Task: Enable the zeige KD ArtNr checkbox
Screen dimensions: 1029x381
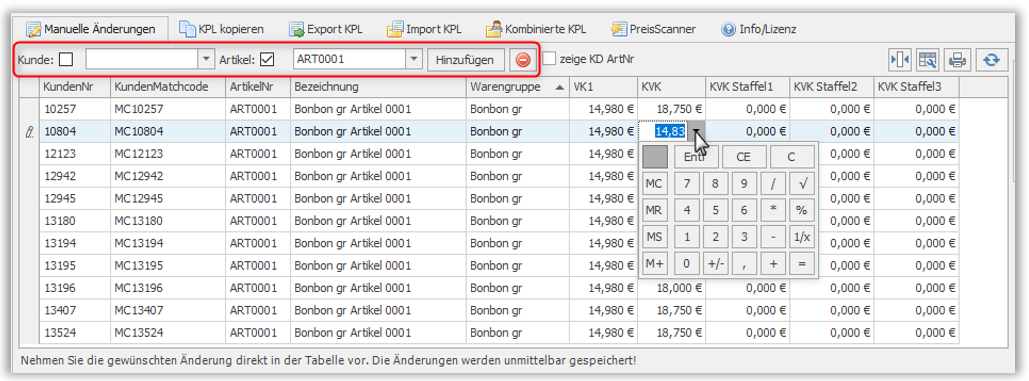Action: pyautogui.click(x=550, y=58)
